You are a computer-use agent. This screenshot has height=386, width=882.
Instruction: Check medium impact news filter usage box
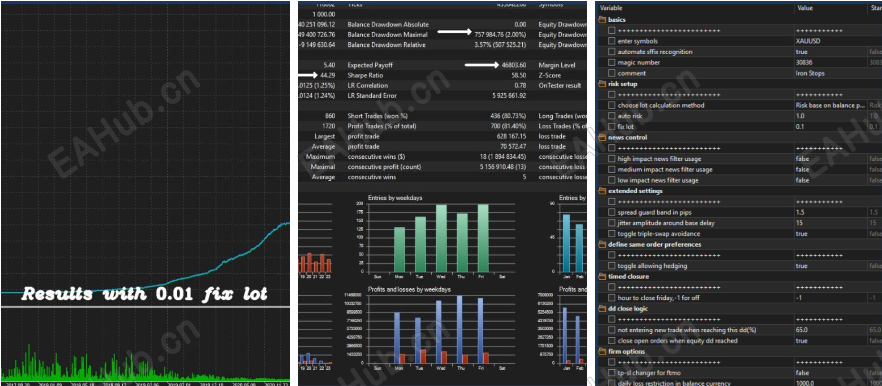click(x=612, y=169)
